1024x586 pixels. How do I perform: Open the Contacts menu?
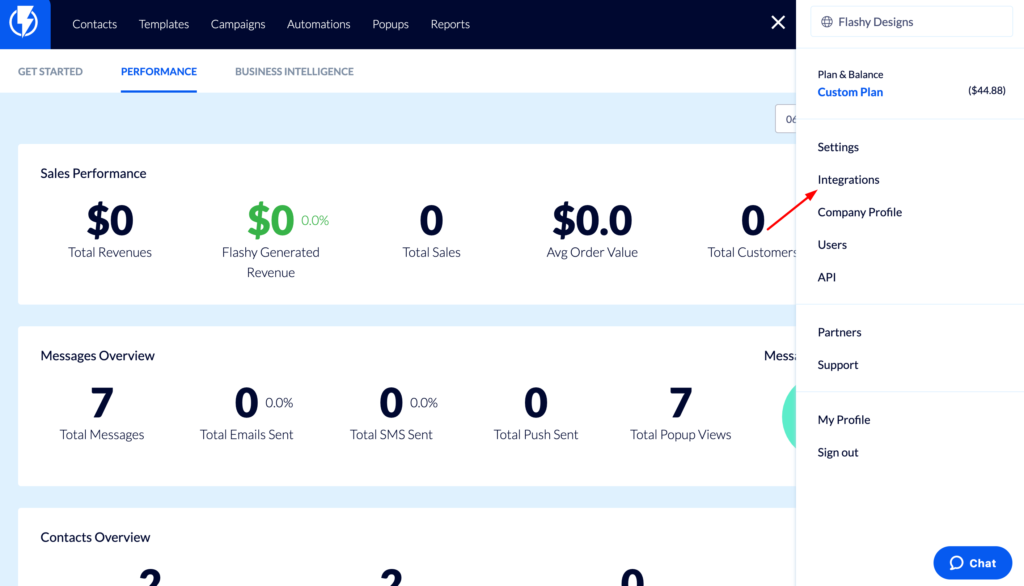pyautogui.click(x=95, y=24)
